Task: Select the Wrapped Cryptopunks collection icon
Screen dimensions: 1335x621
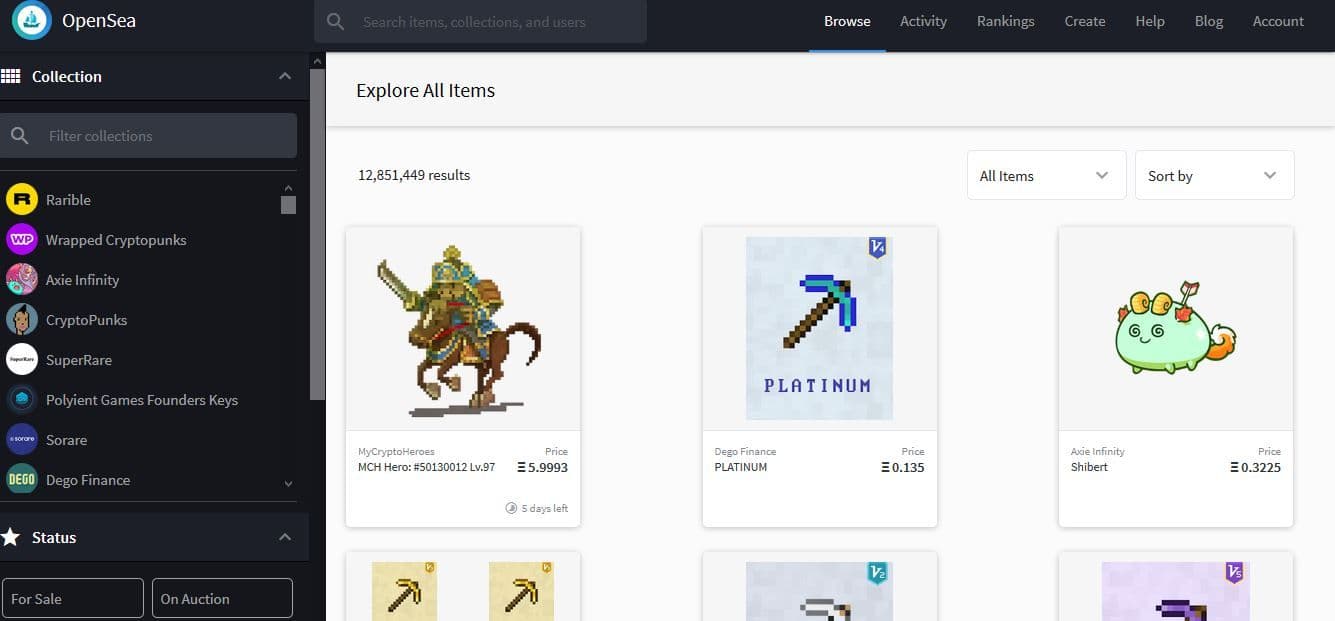Action: 22,240
